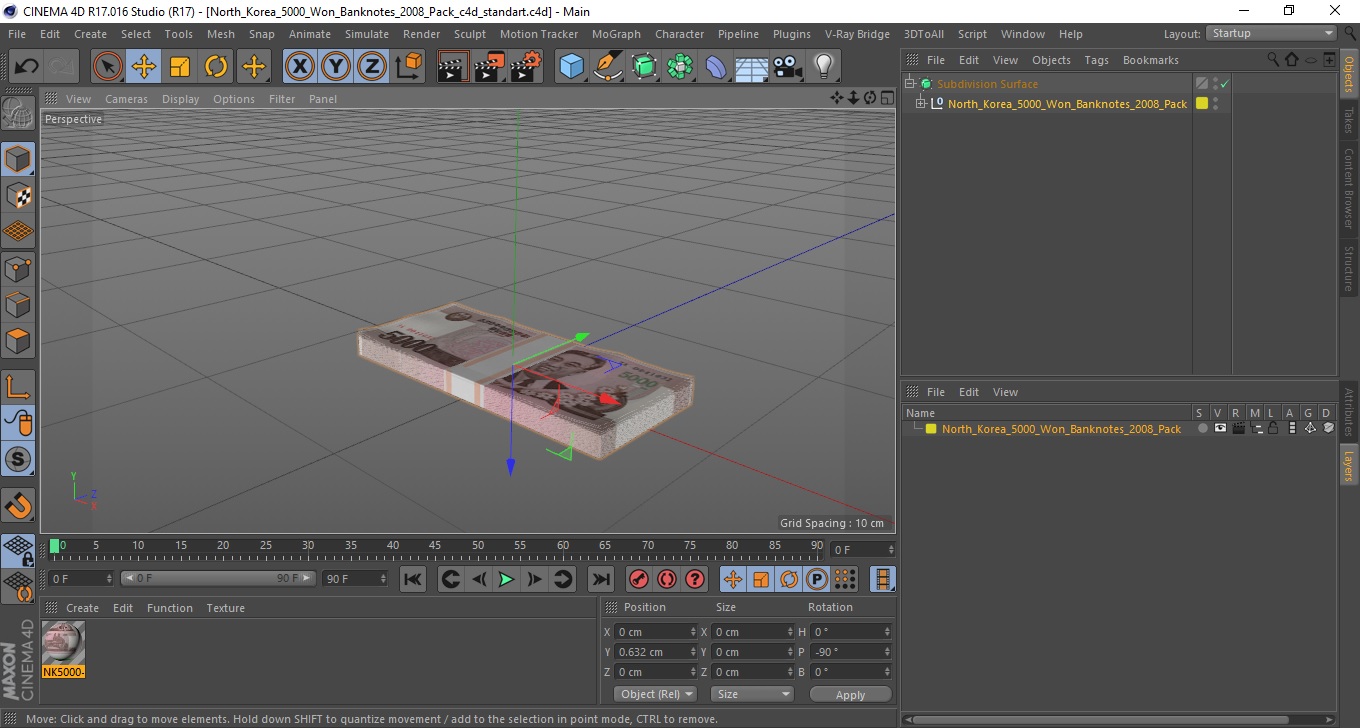Select the NK5000 material thumbnail
The width and height of the screenshot is (1360, 728).
63,643
